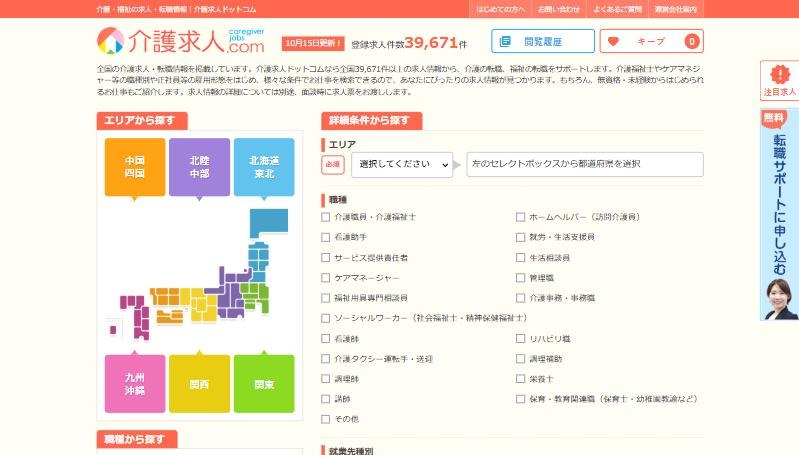Check ソーシャルワーカー

click(x=326, y=318)
